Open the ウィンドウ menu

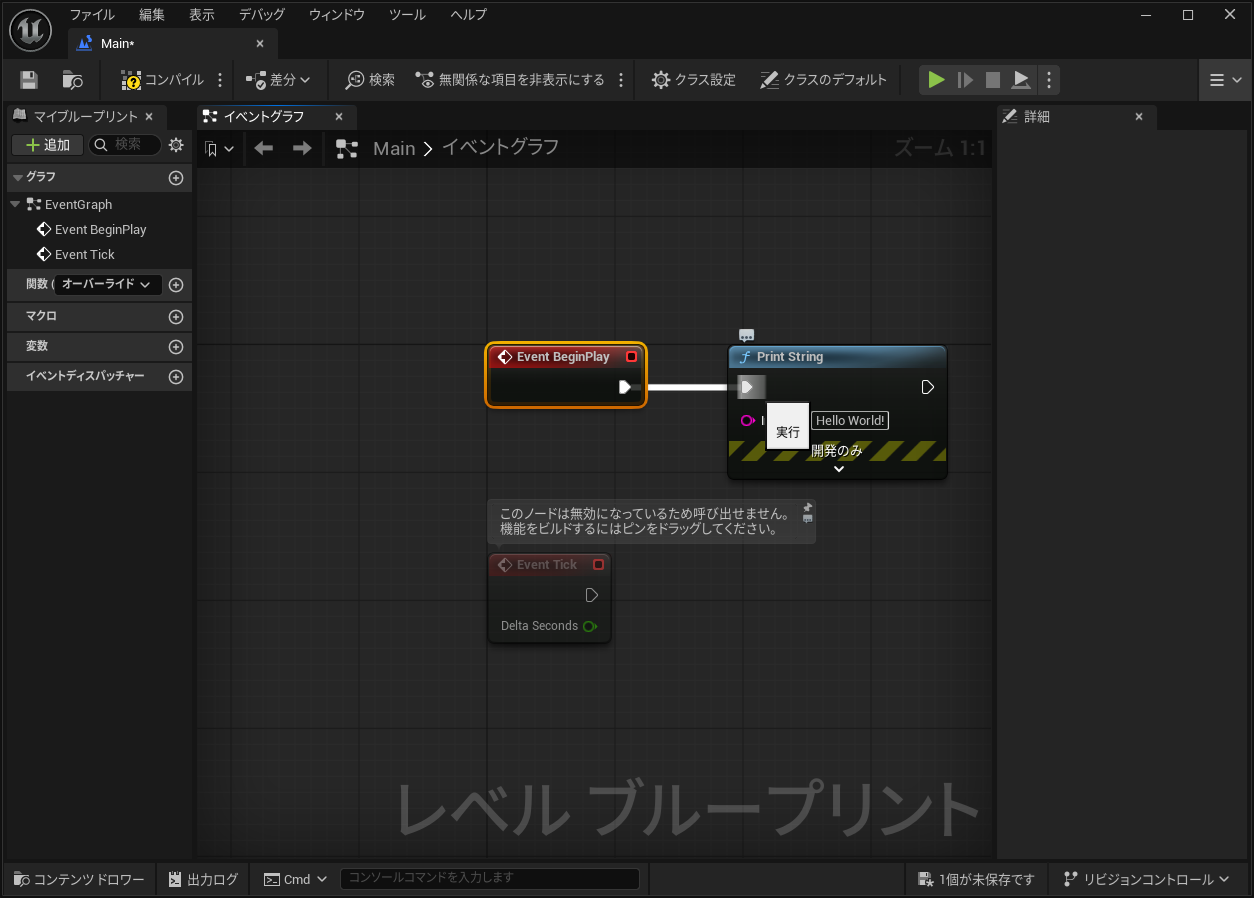(337, 15)
